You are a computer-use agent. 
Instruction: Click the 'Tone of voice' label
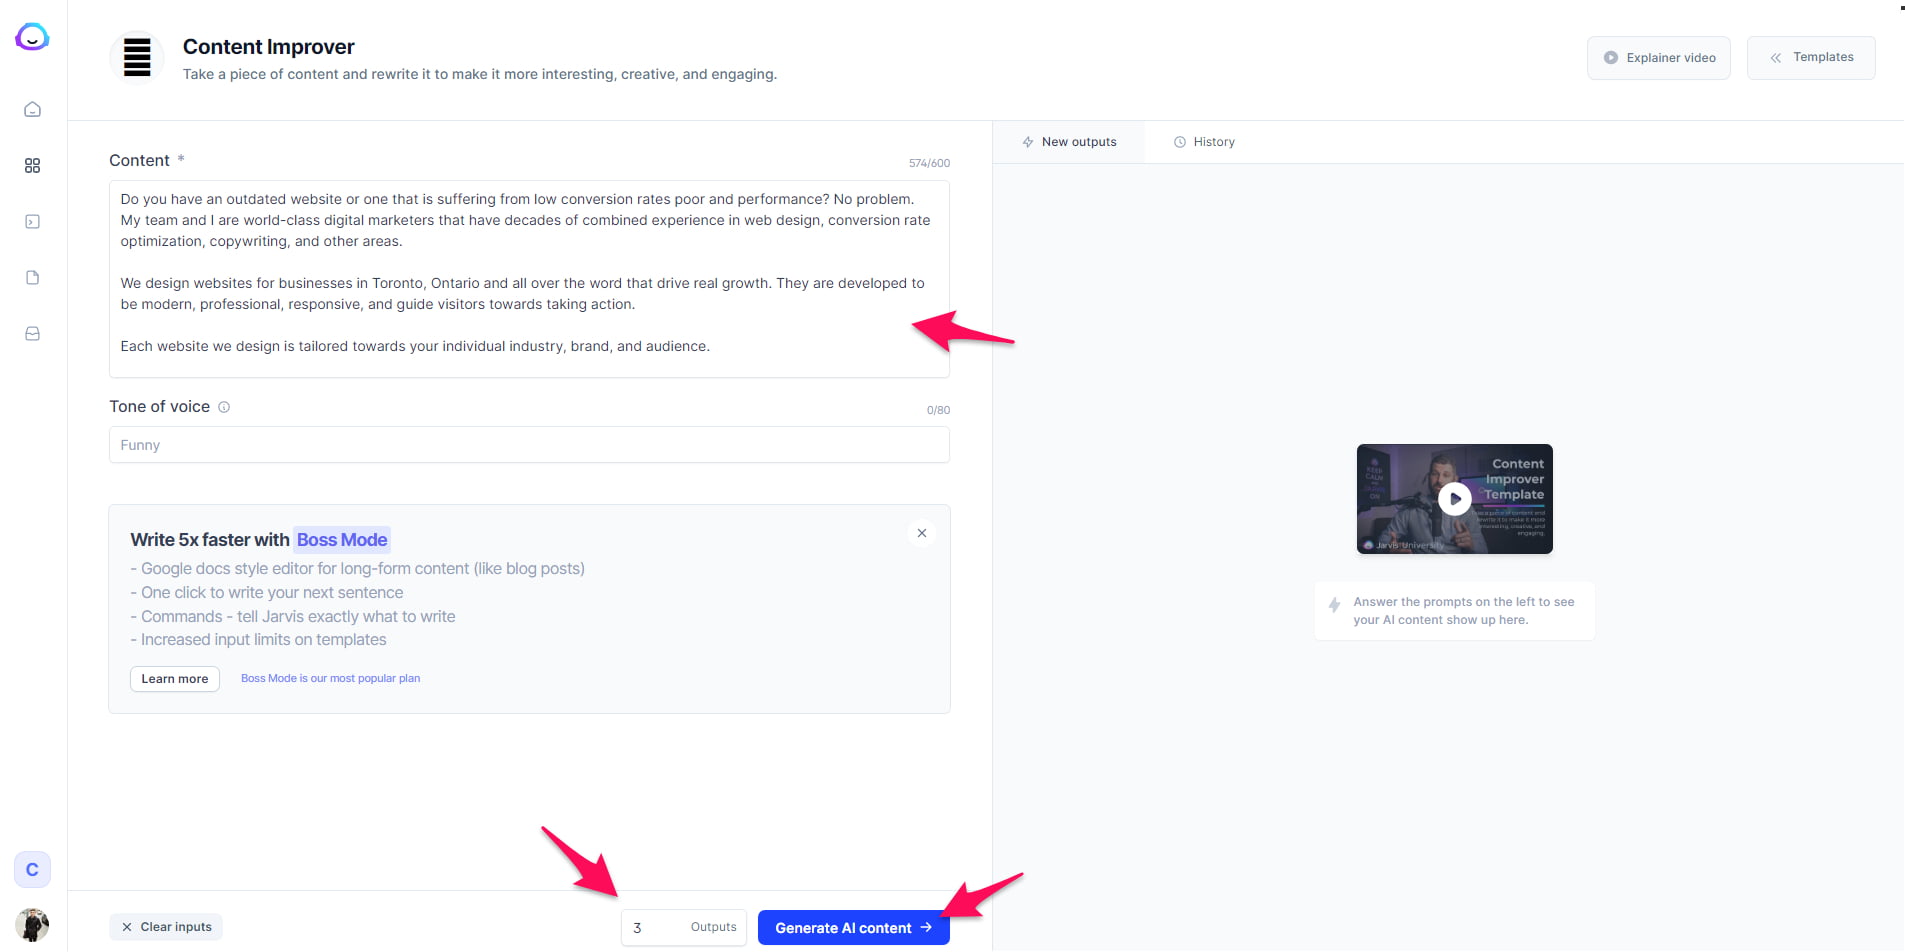coord(159,407)
